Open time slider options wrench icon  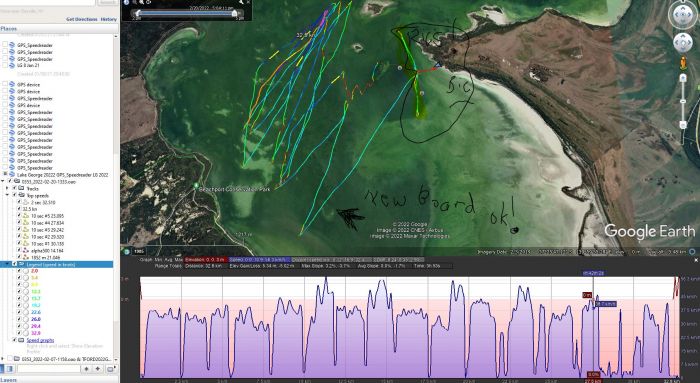[x=242, y=2]
